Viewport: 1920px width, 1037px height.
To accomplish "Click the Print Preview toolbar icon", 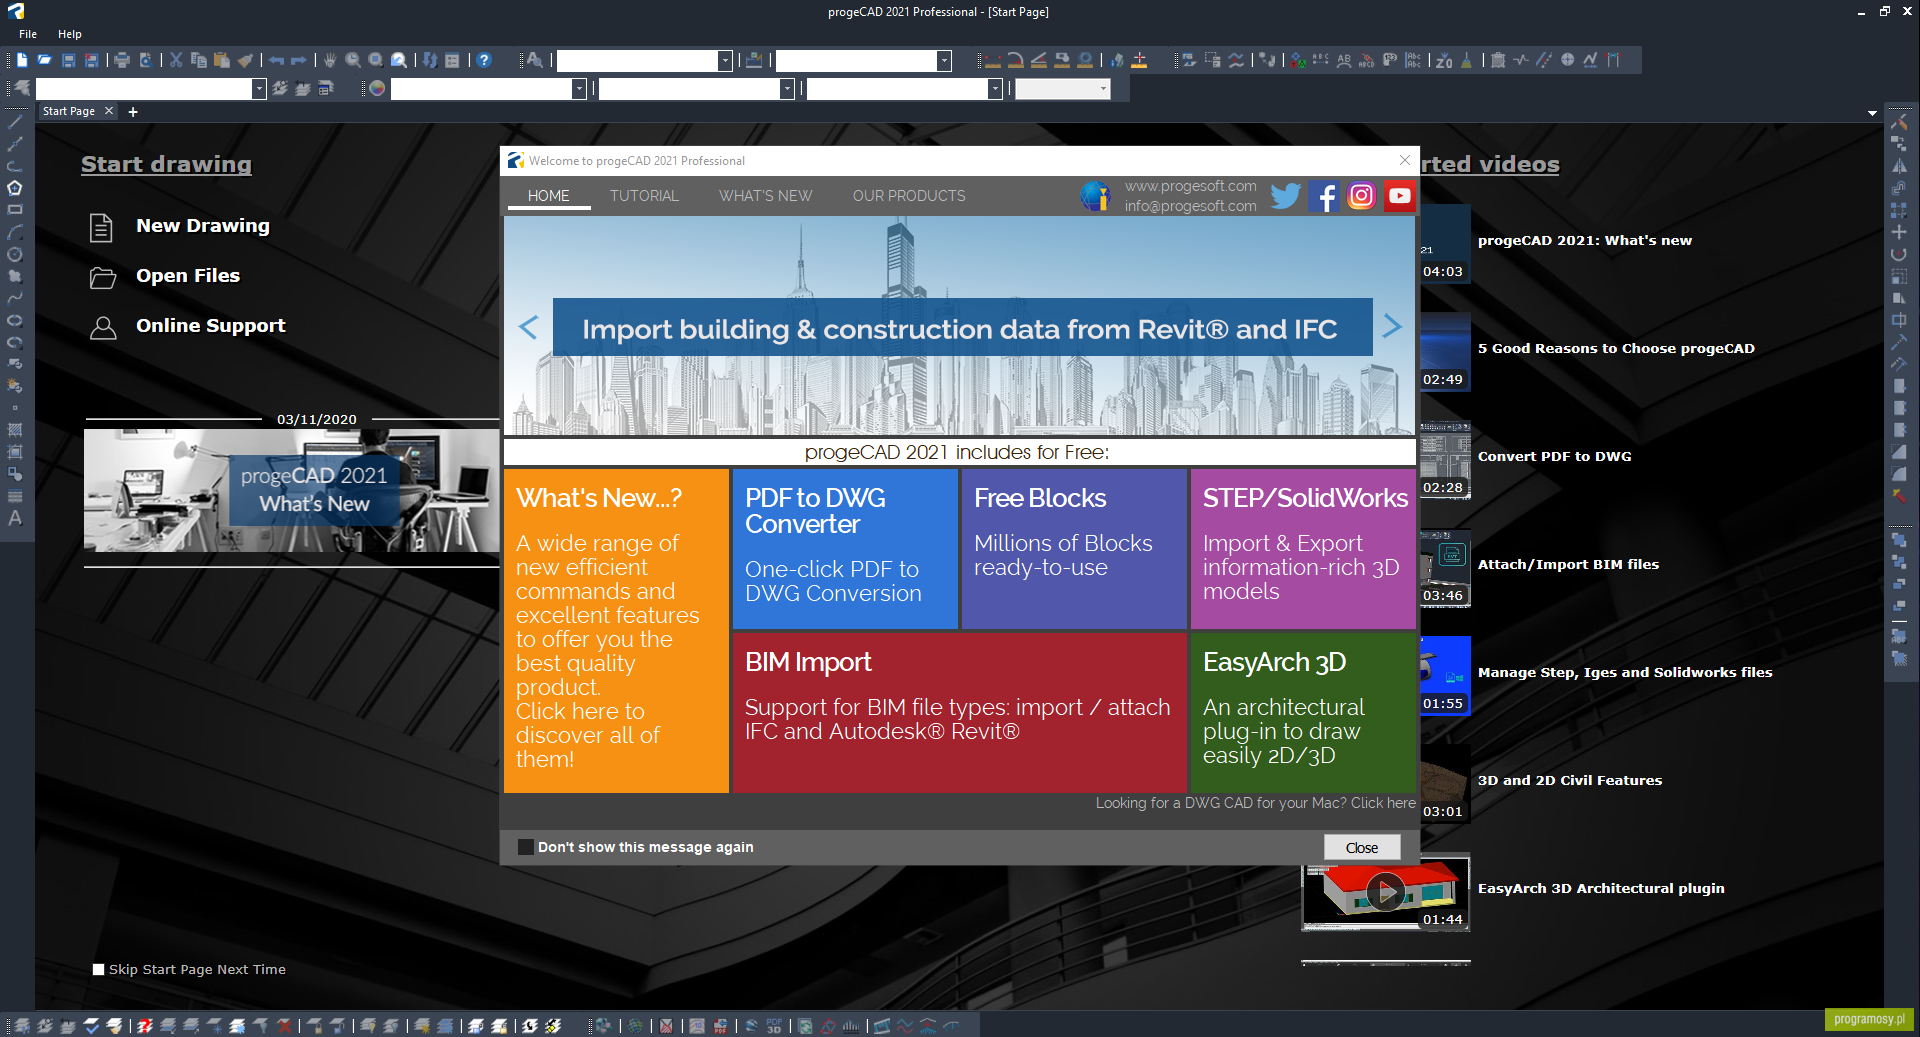I will pos(146,60).
